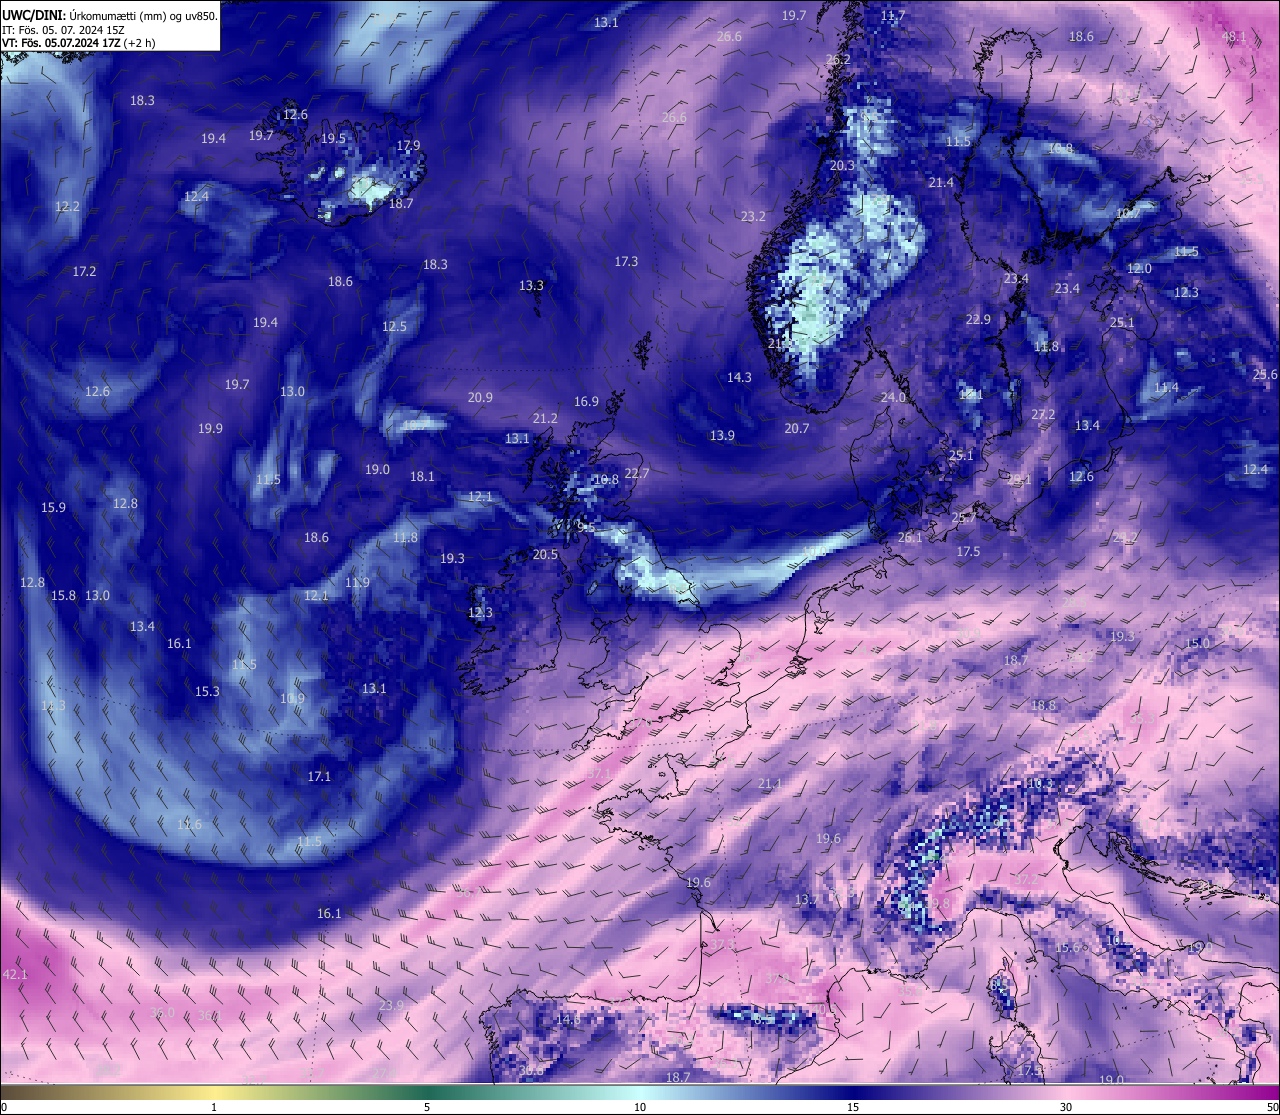The image size is (1280, 1115).
Task: Click the 18.1 value on the map
Action: (x=422, y=477)
